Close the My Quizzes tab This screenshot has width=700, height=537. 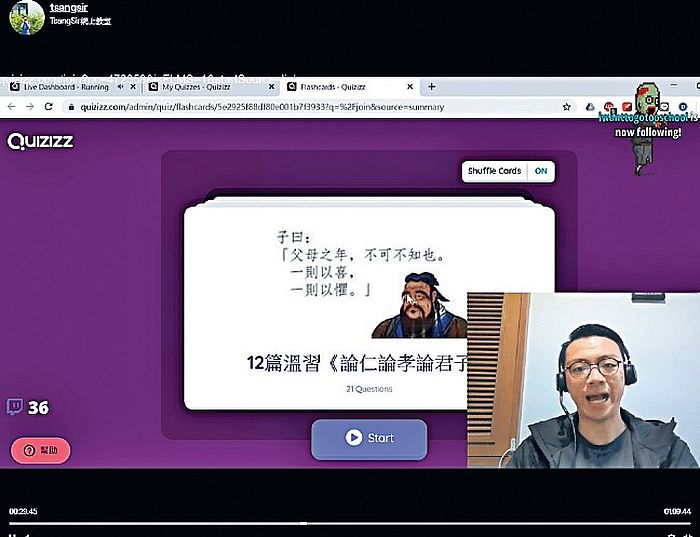pyautogui.click(x=271, y=87)
